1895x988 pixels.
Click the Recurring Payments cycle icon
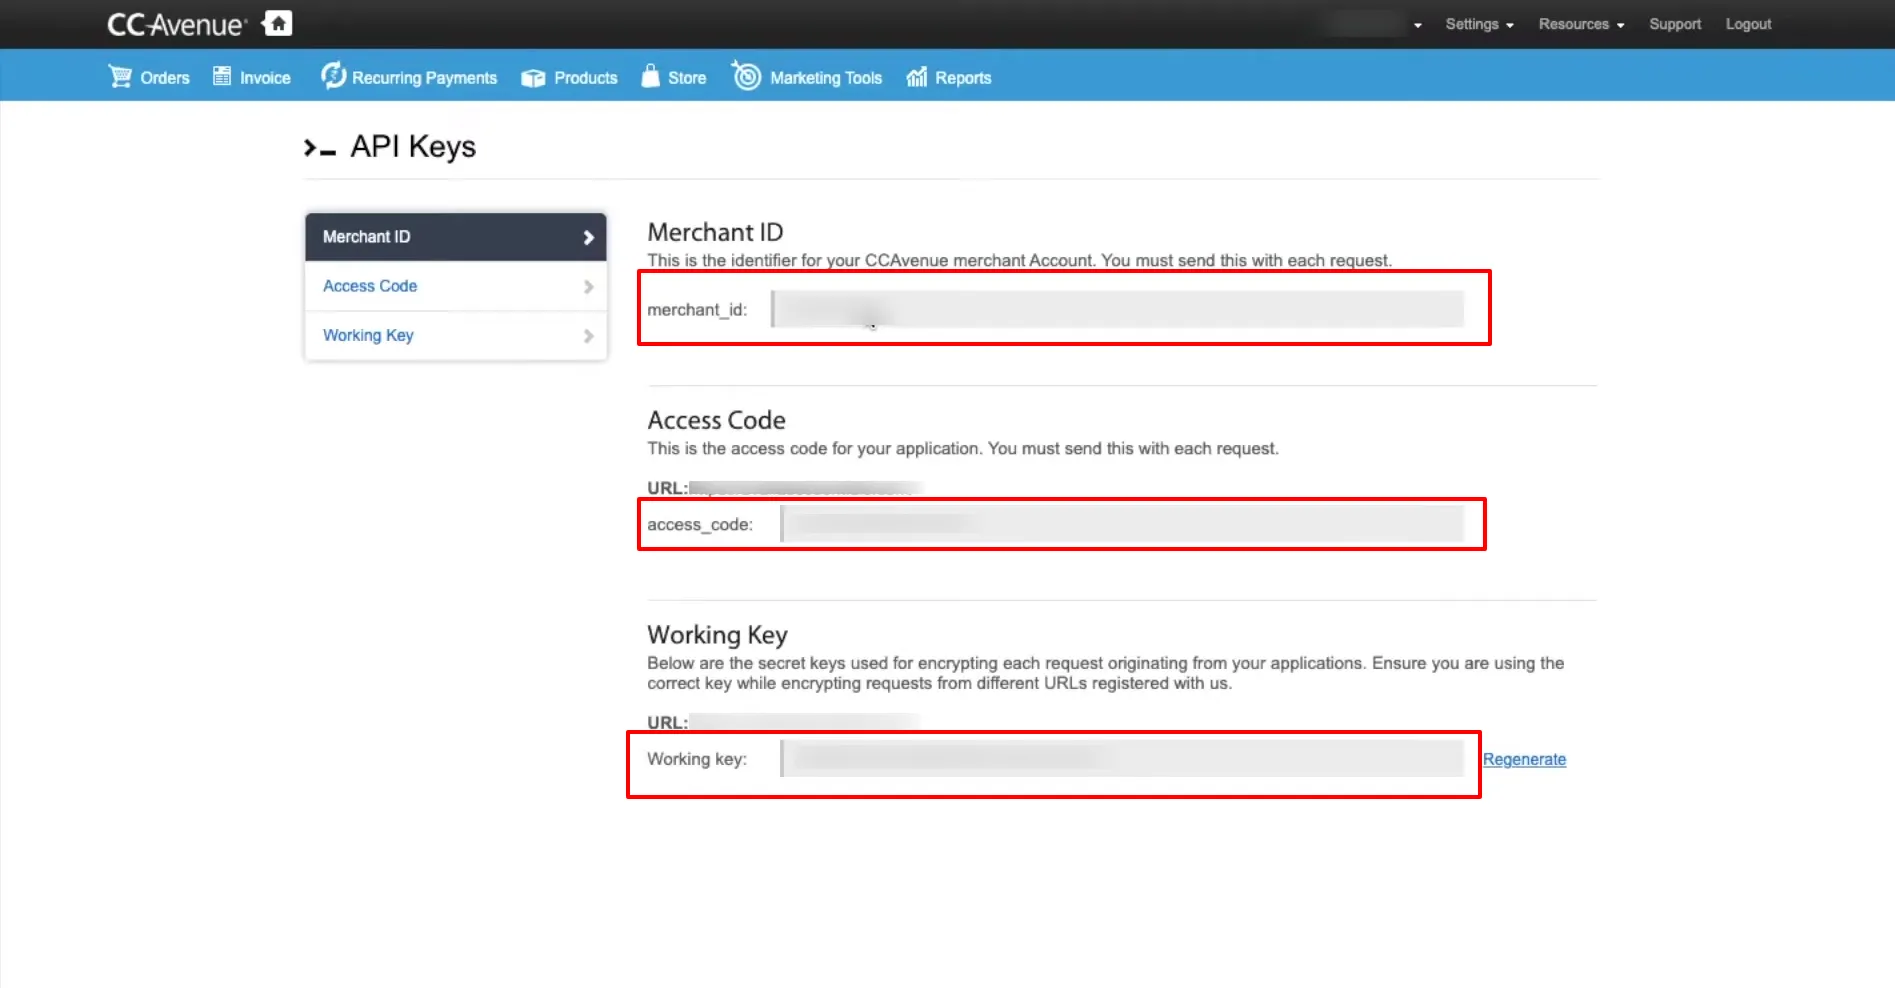[x=333, y=75]
